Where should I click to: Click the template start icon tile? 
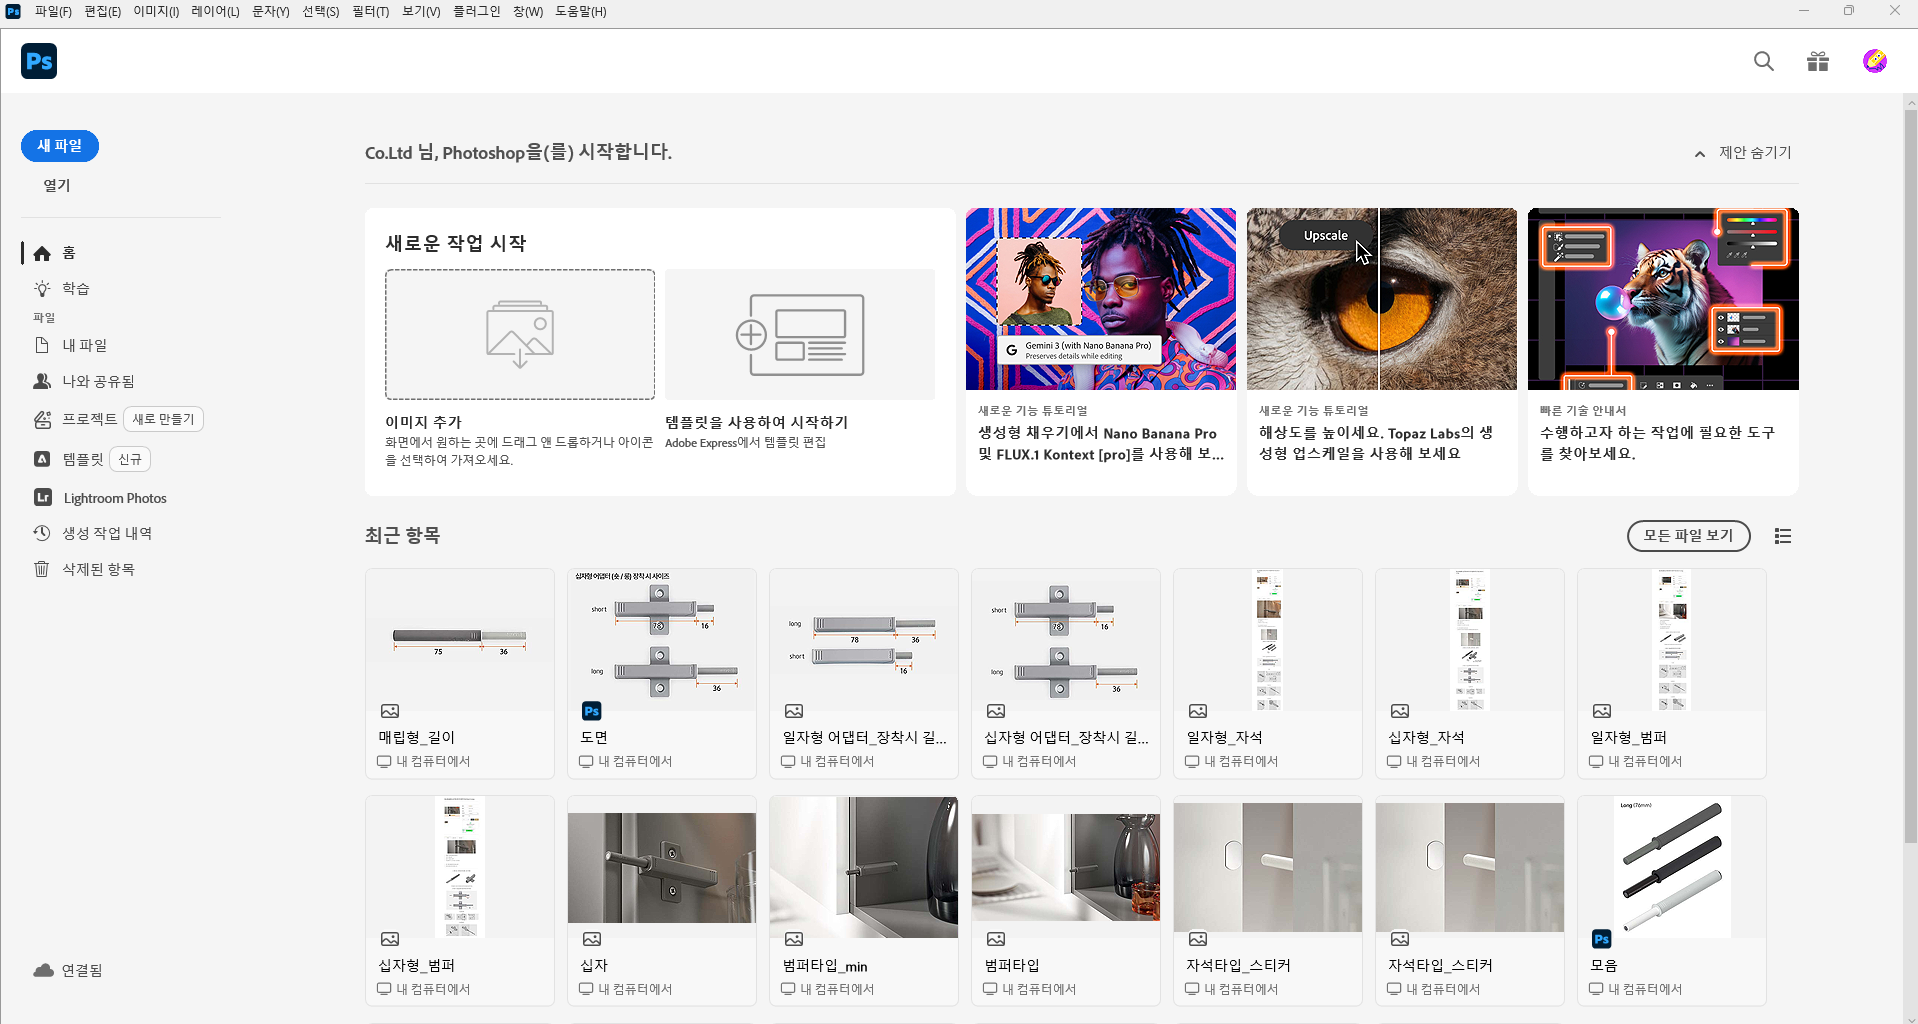point(800,334)
